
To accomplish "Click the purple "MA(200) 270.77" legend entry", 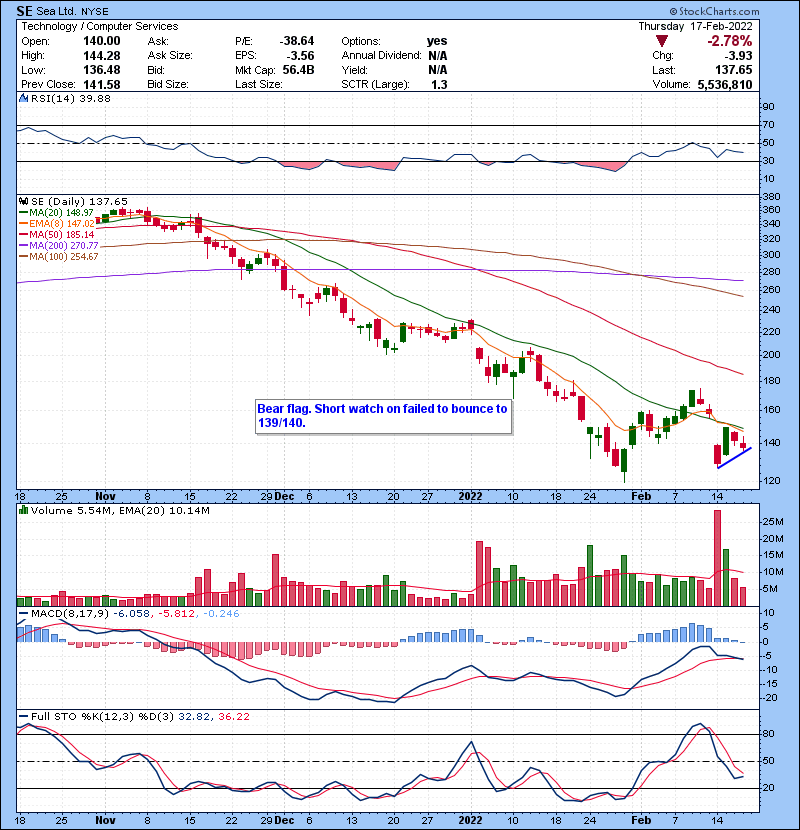I will (x=59, y=246).
